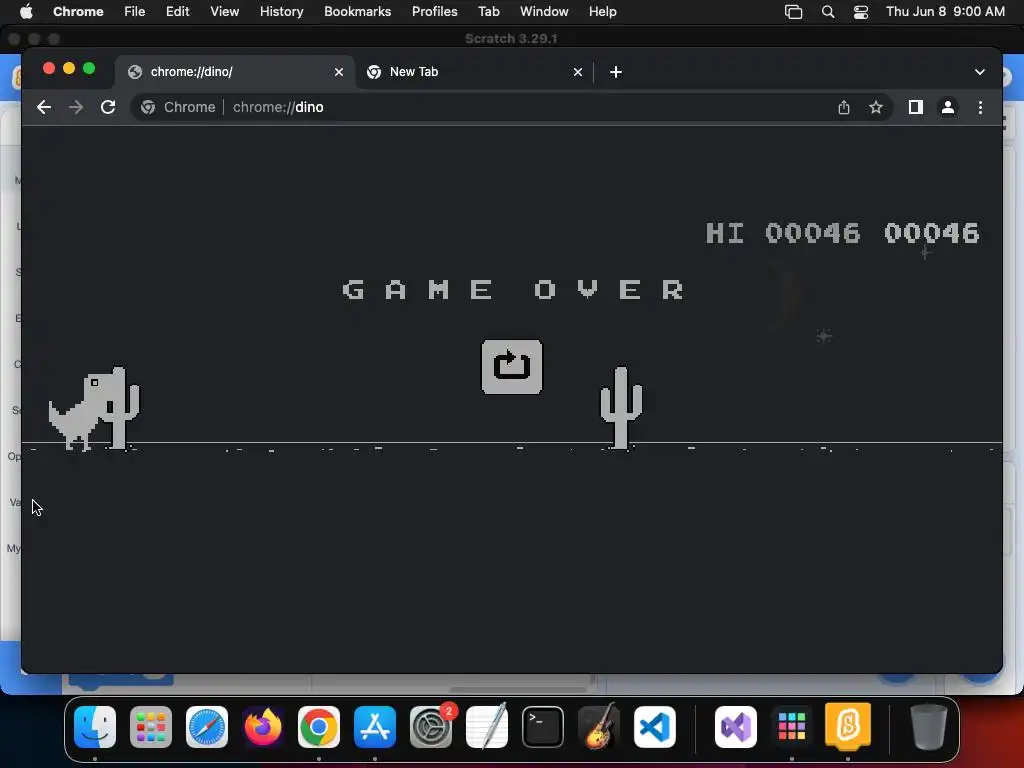This screenshot has height=768, width=1024.
Task: Open Control Center in menu bar
Action: pyautogui.click(x=861, y=12)
